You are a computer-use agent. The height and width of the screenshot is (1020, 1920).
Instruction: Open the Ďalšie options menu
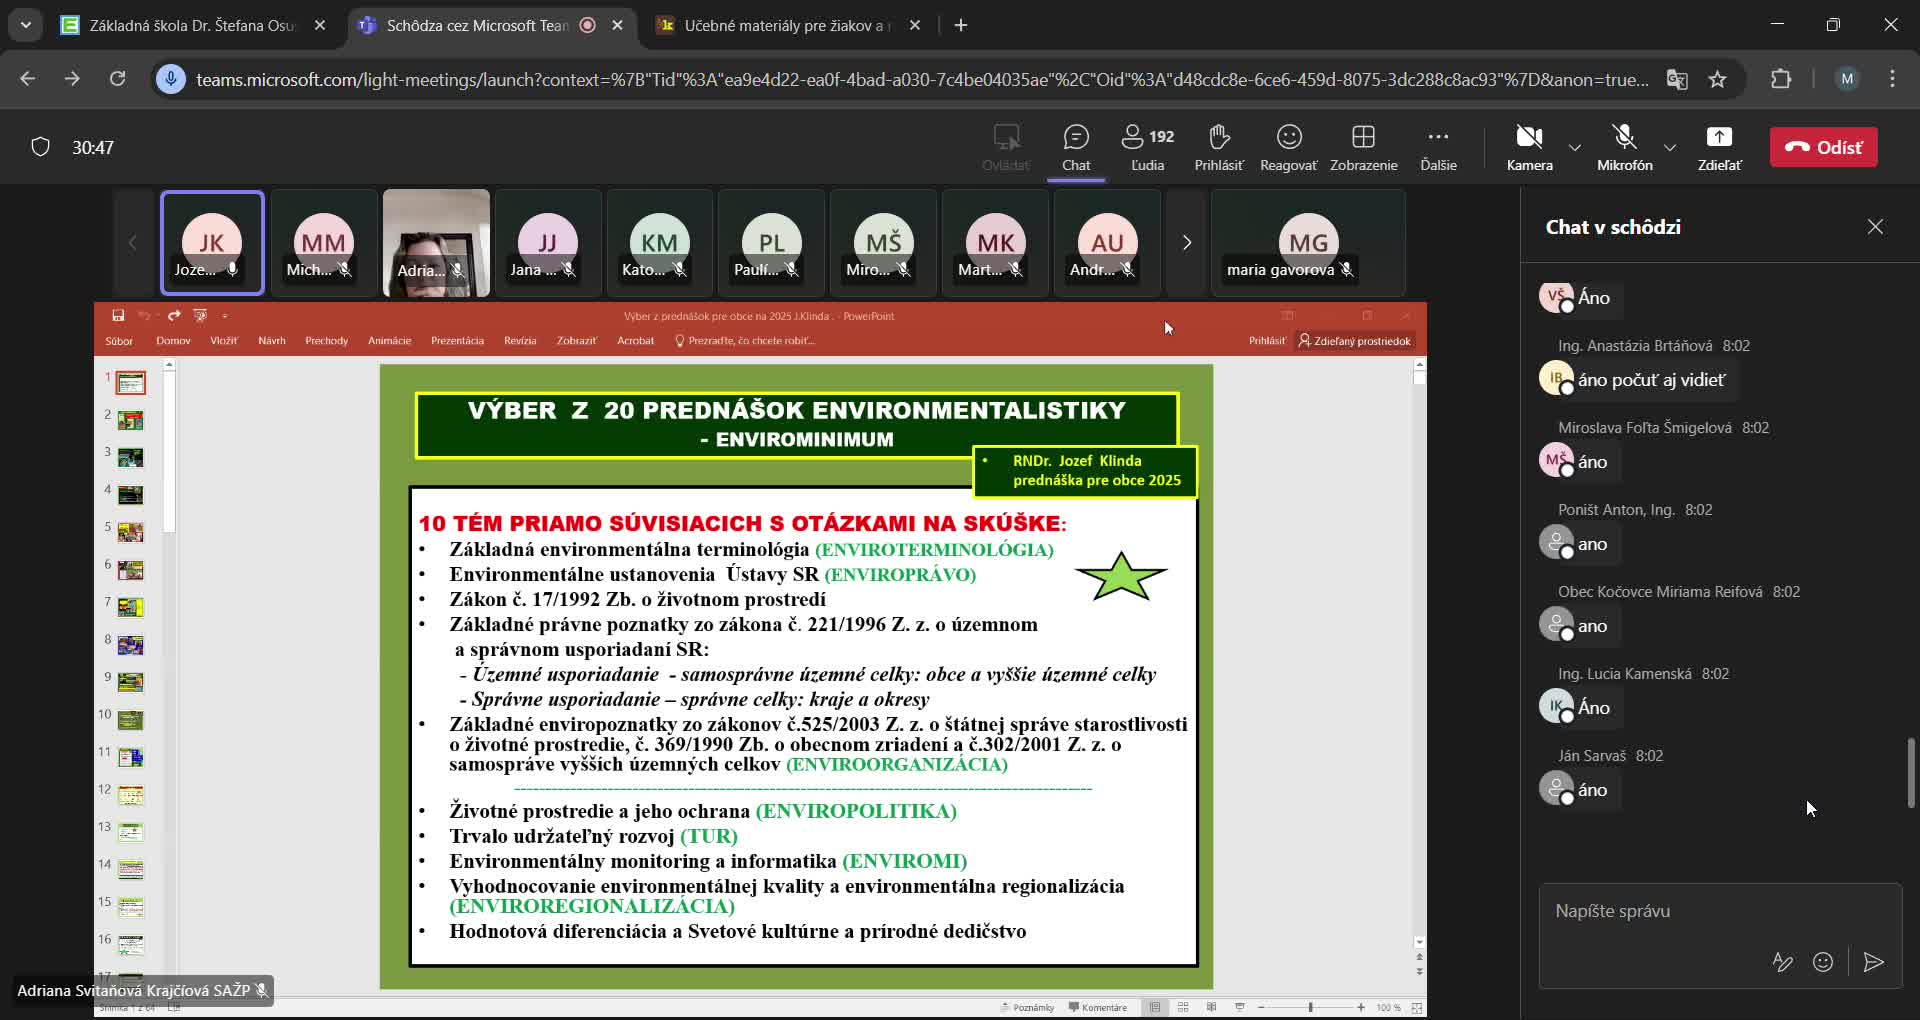pos(1438,147)
